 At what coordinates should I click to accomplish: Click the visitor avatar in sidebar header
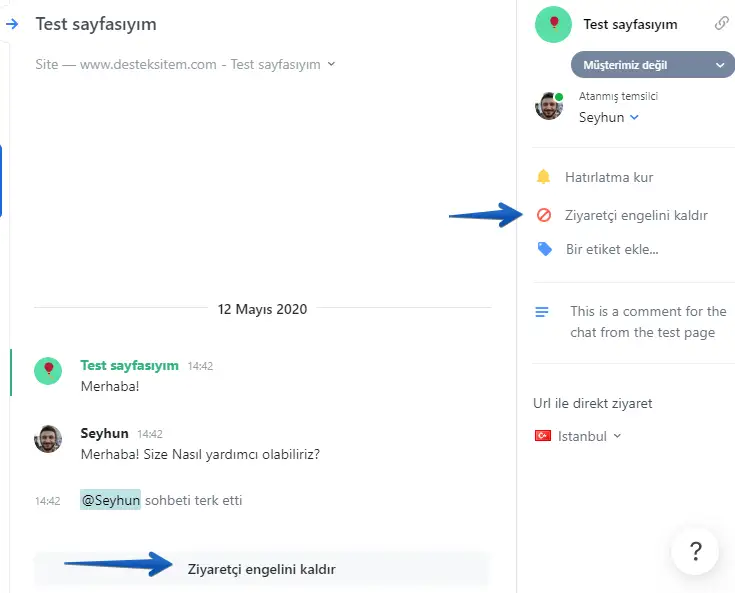[553, 24]
